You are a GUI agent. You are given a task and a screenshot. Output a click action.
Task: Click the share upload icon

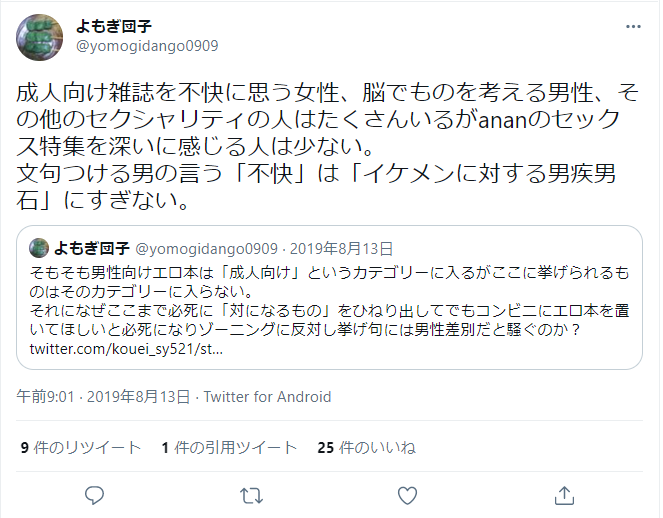click(x=564, y=496)
